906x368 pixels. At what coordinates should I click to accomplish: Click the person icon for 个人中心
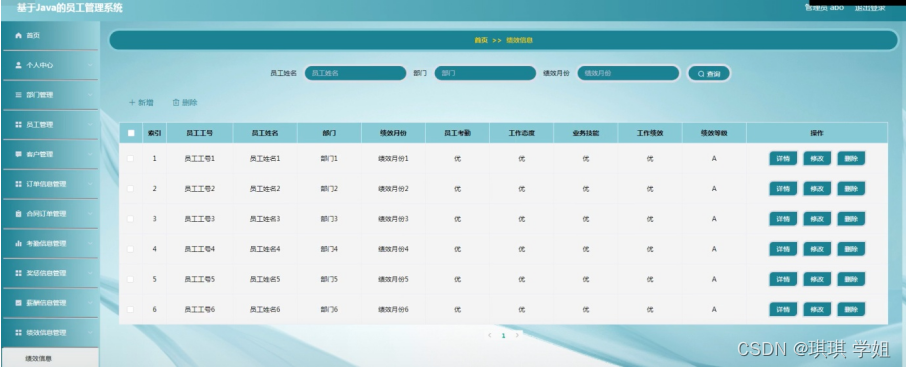click(x=18, y=65)
